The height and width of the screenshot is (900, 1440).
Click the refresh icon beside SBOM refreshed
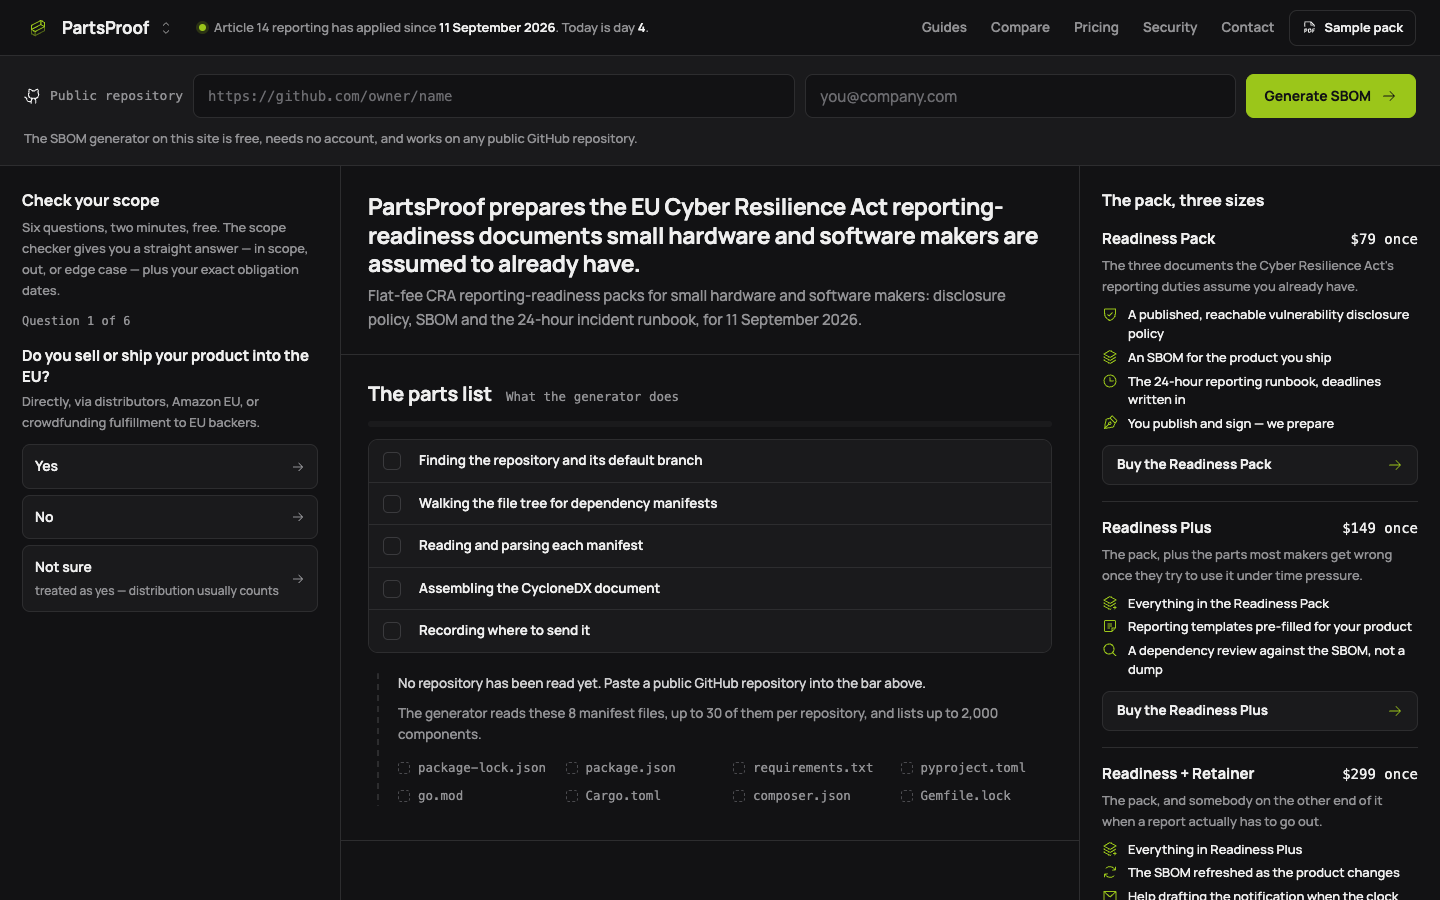point(1110,872)
